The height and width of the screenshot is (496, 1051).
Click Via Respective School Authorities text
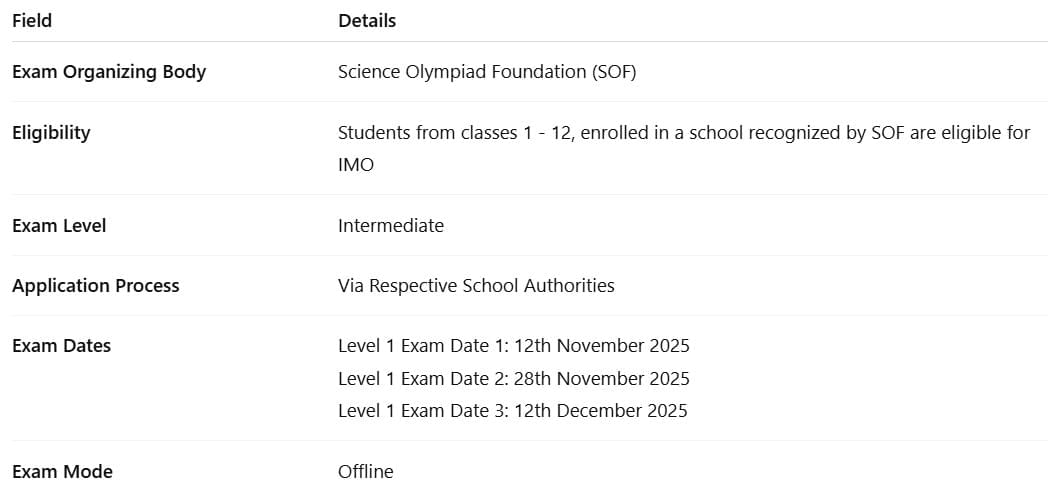point(476,286)
